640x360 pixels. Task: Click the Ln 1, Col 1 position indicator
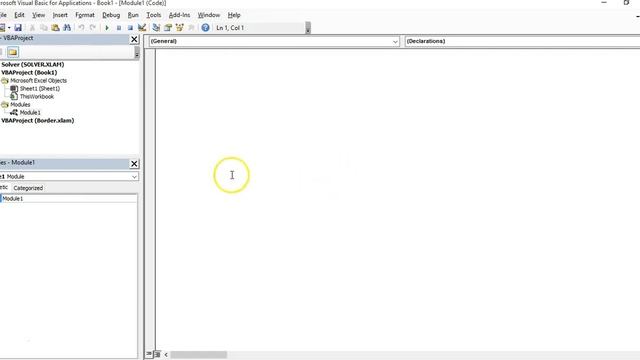coord(230,28)
